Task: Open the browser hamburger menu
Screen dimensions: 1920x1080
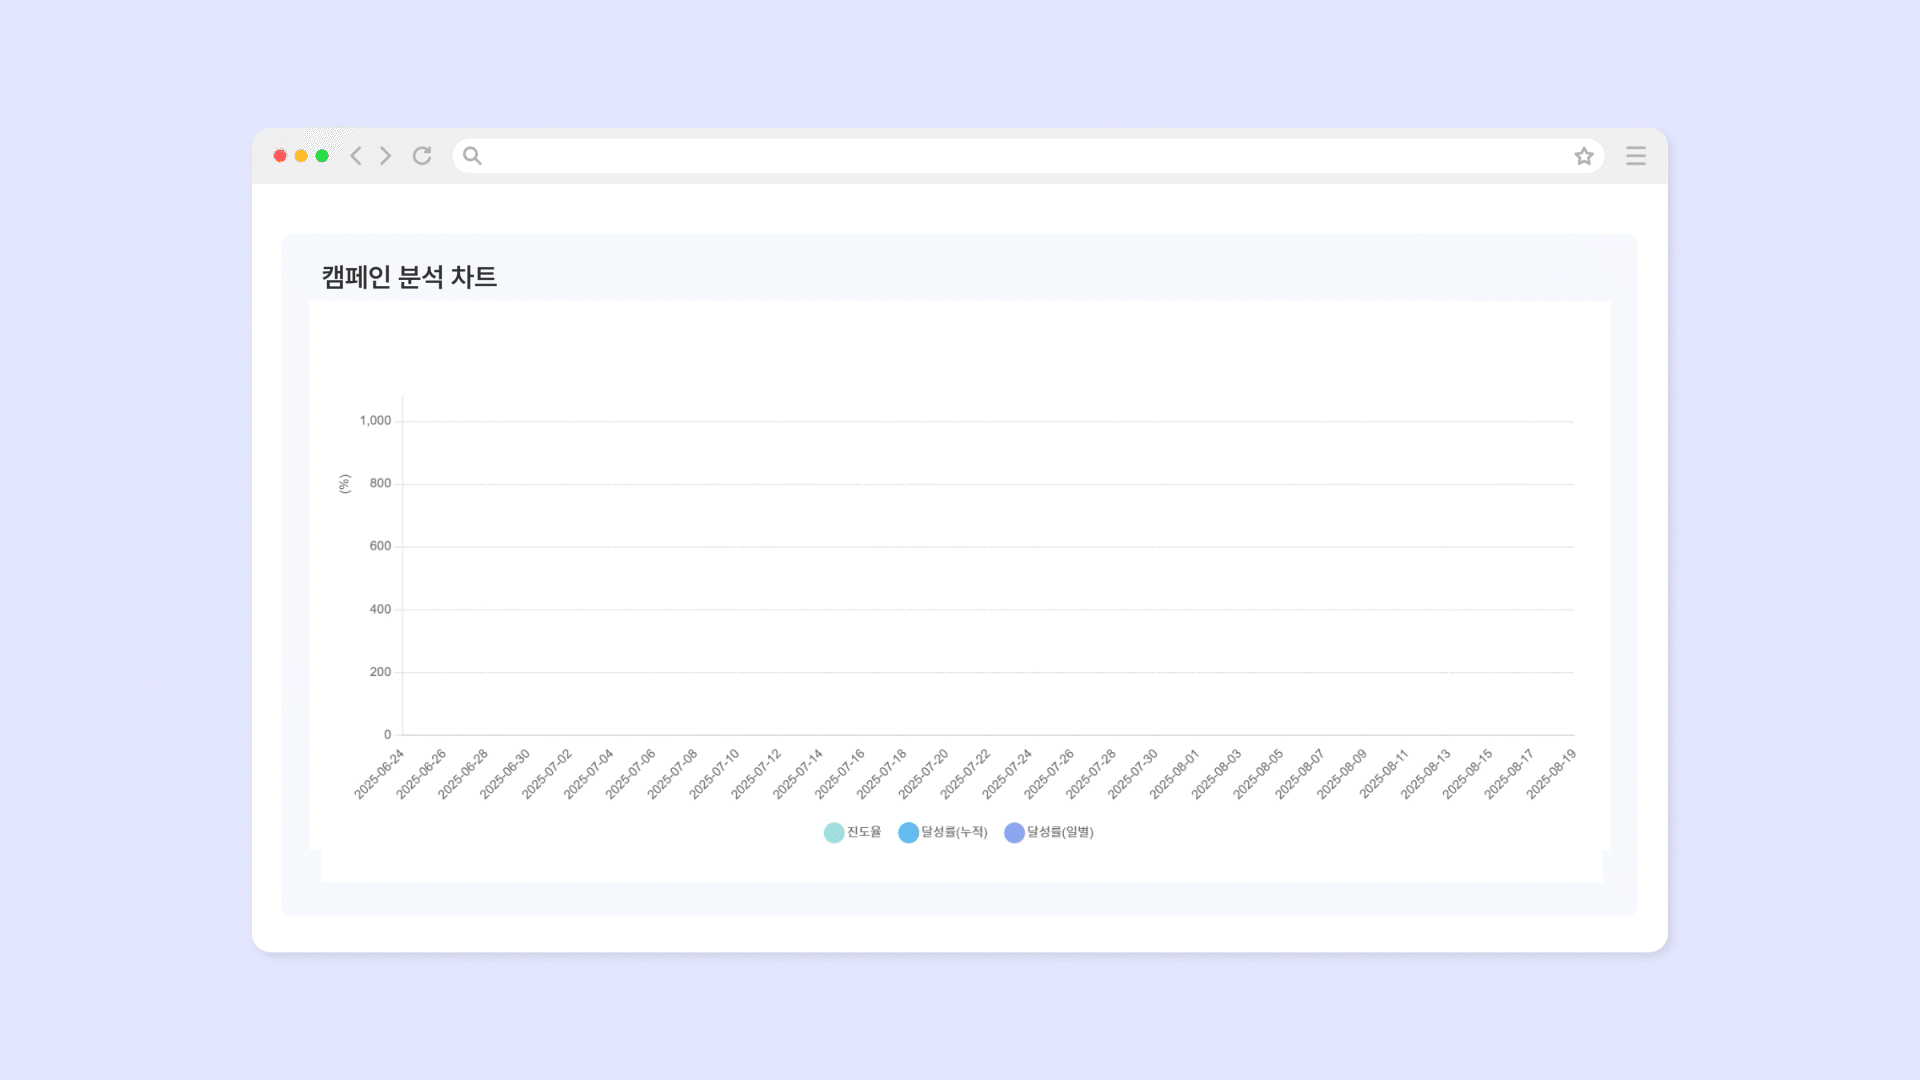Action: tap(1636, 156)
